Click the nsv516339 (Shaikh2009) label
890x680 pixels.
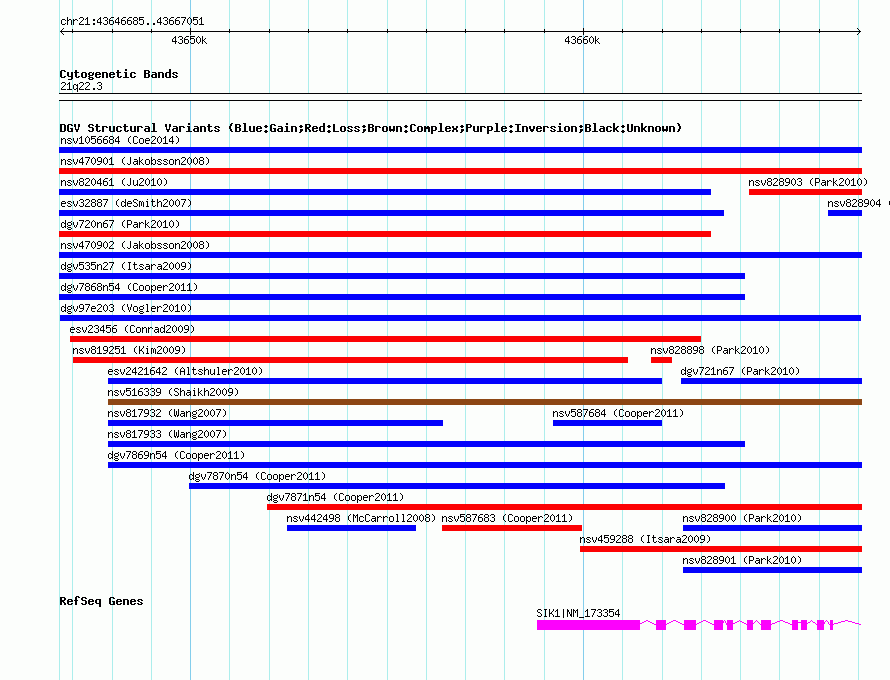pyautogui.click(x=173, y=392)
